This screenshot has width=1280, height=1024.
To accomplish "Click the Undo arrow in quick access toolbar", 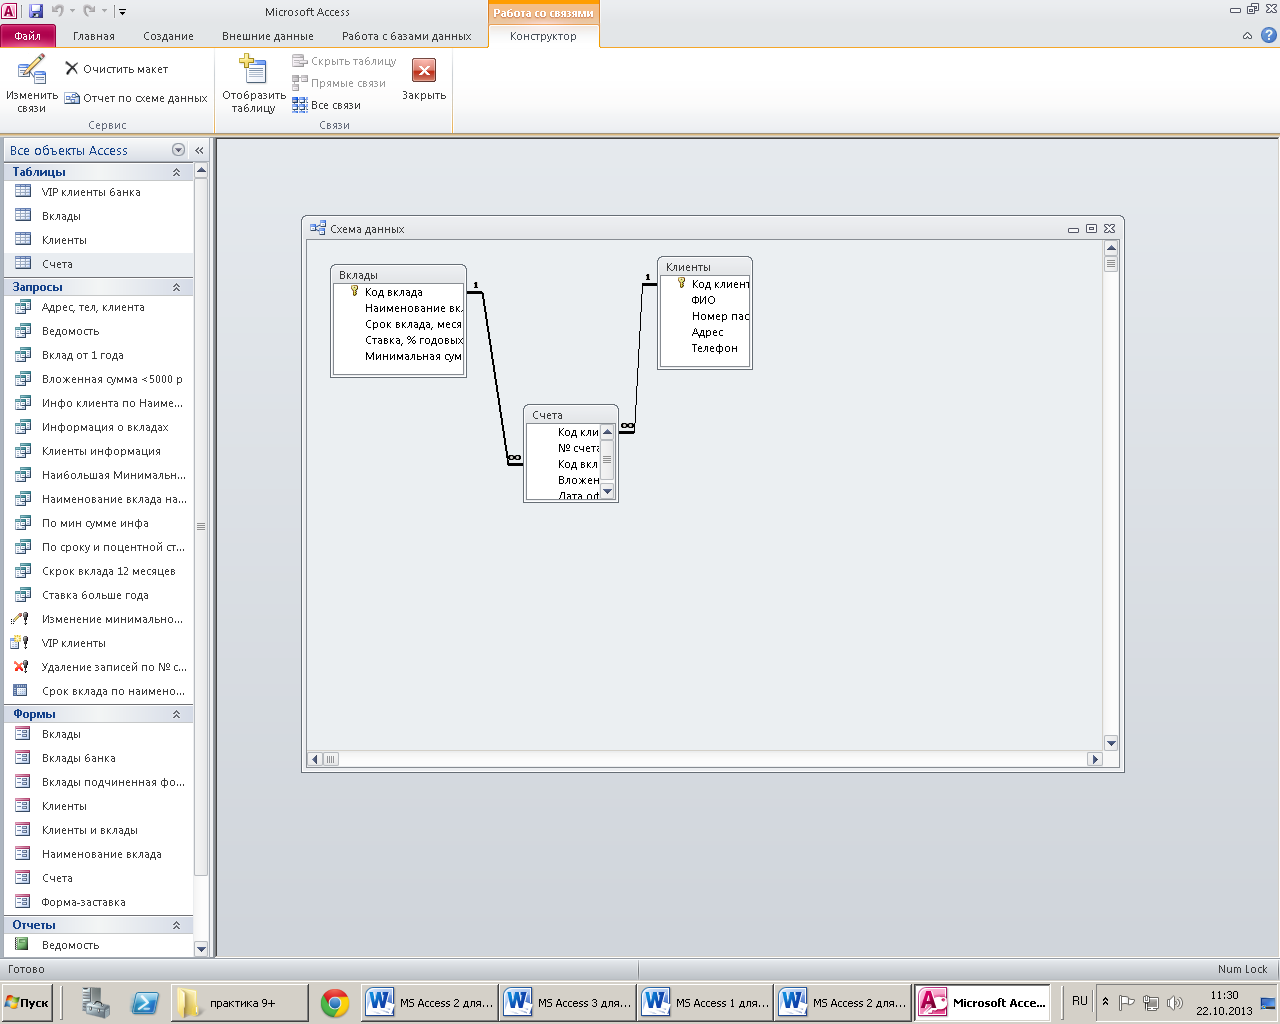I will [58, 11].
